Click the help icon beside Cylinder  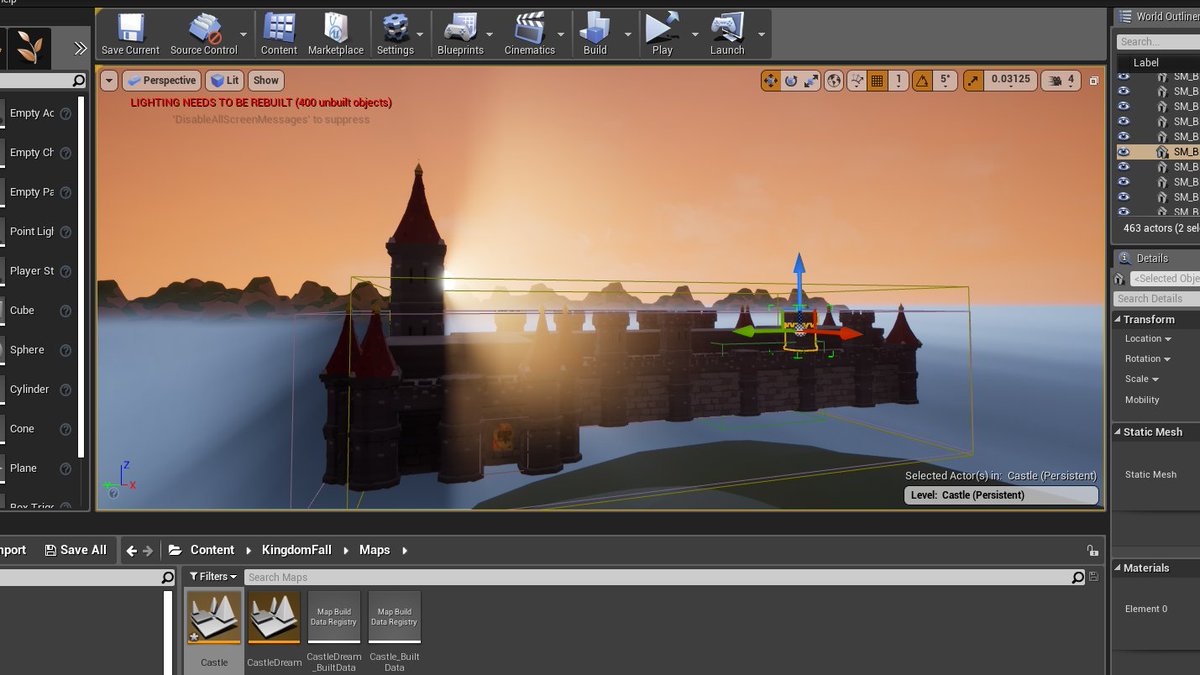(66, 390)
